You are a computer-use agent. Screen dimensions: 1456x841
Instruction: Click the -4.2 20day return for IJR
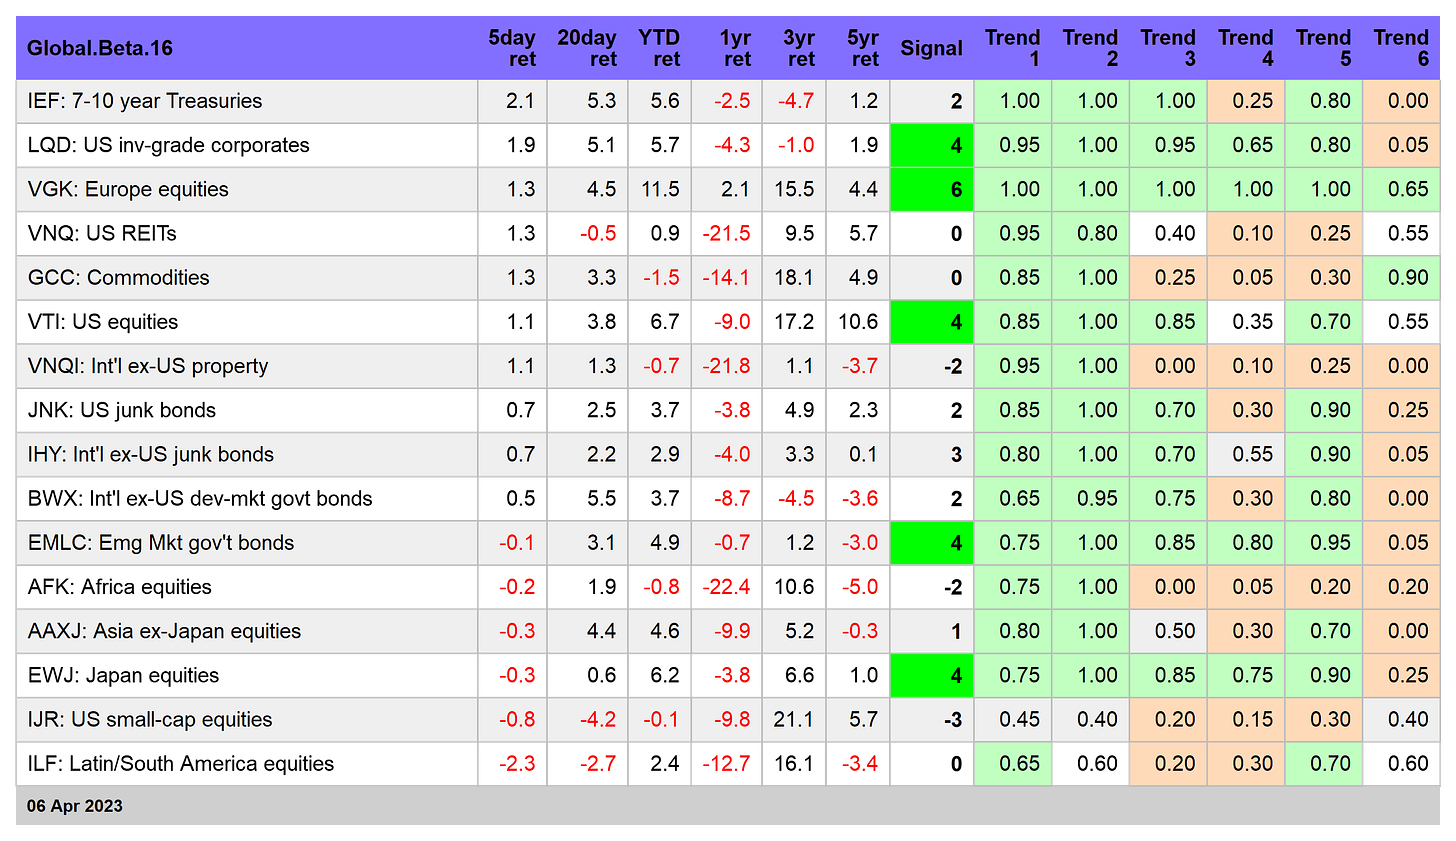[587, 719]
